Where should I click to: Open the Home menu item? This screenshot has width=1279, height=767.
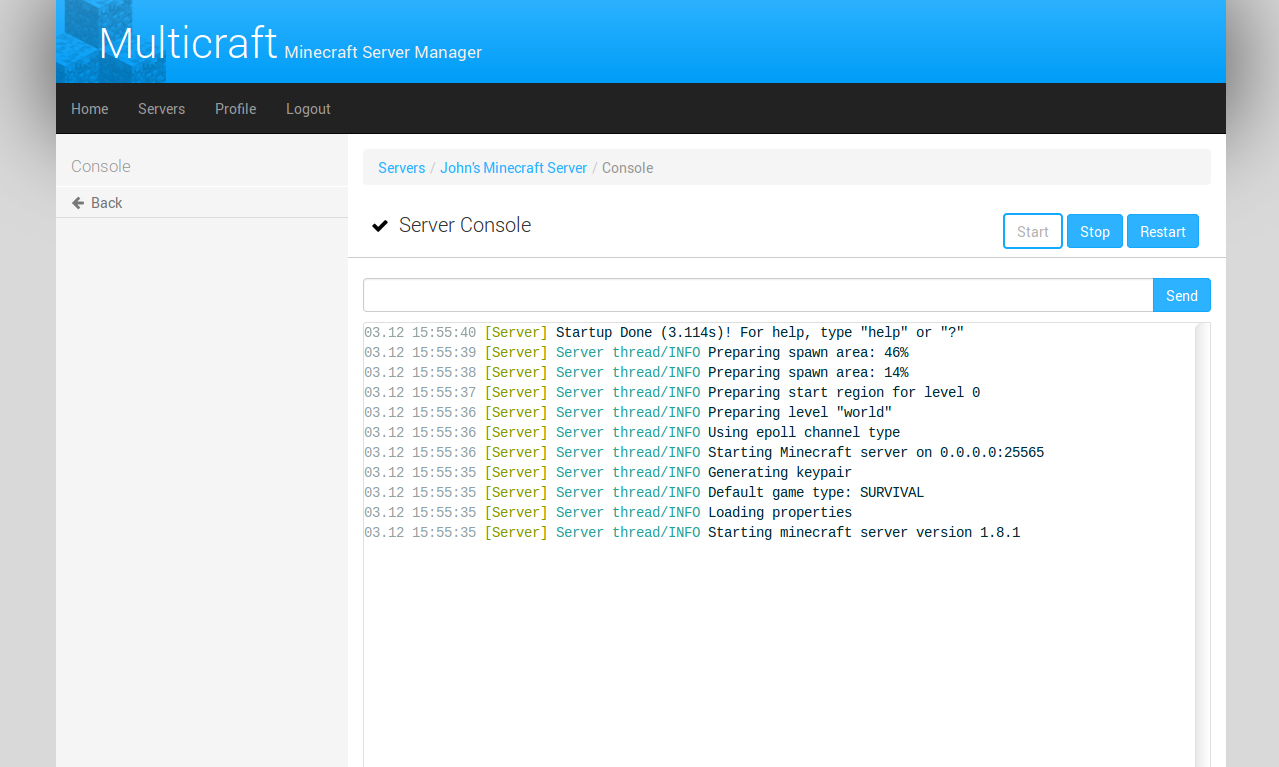click(x=89, y=108)
